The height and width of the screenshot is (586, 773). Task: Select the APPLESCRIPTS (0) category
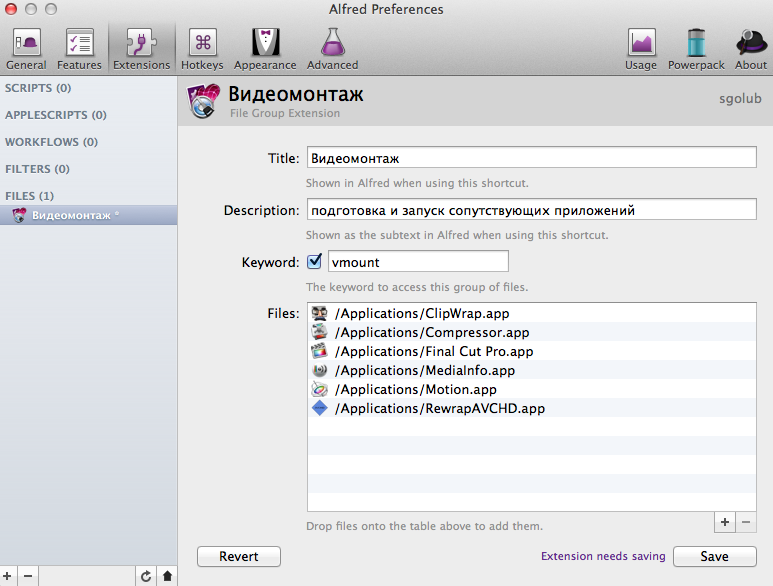click(56, 115)
